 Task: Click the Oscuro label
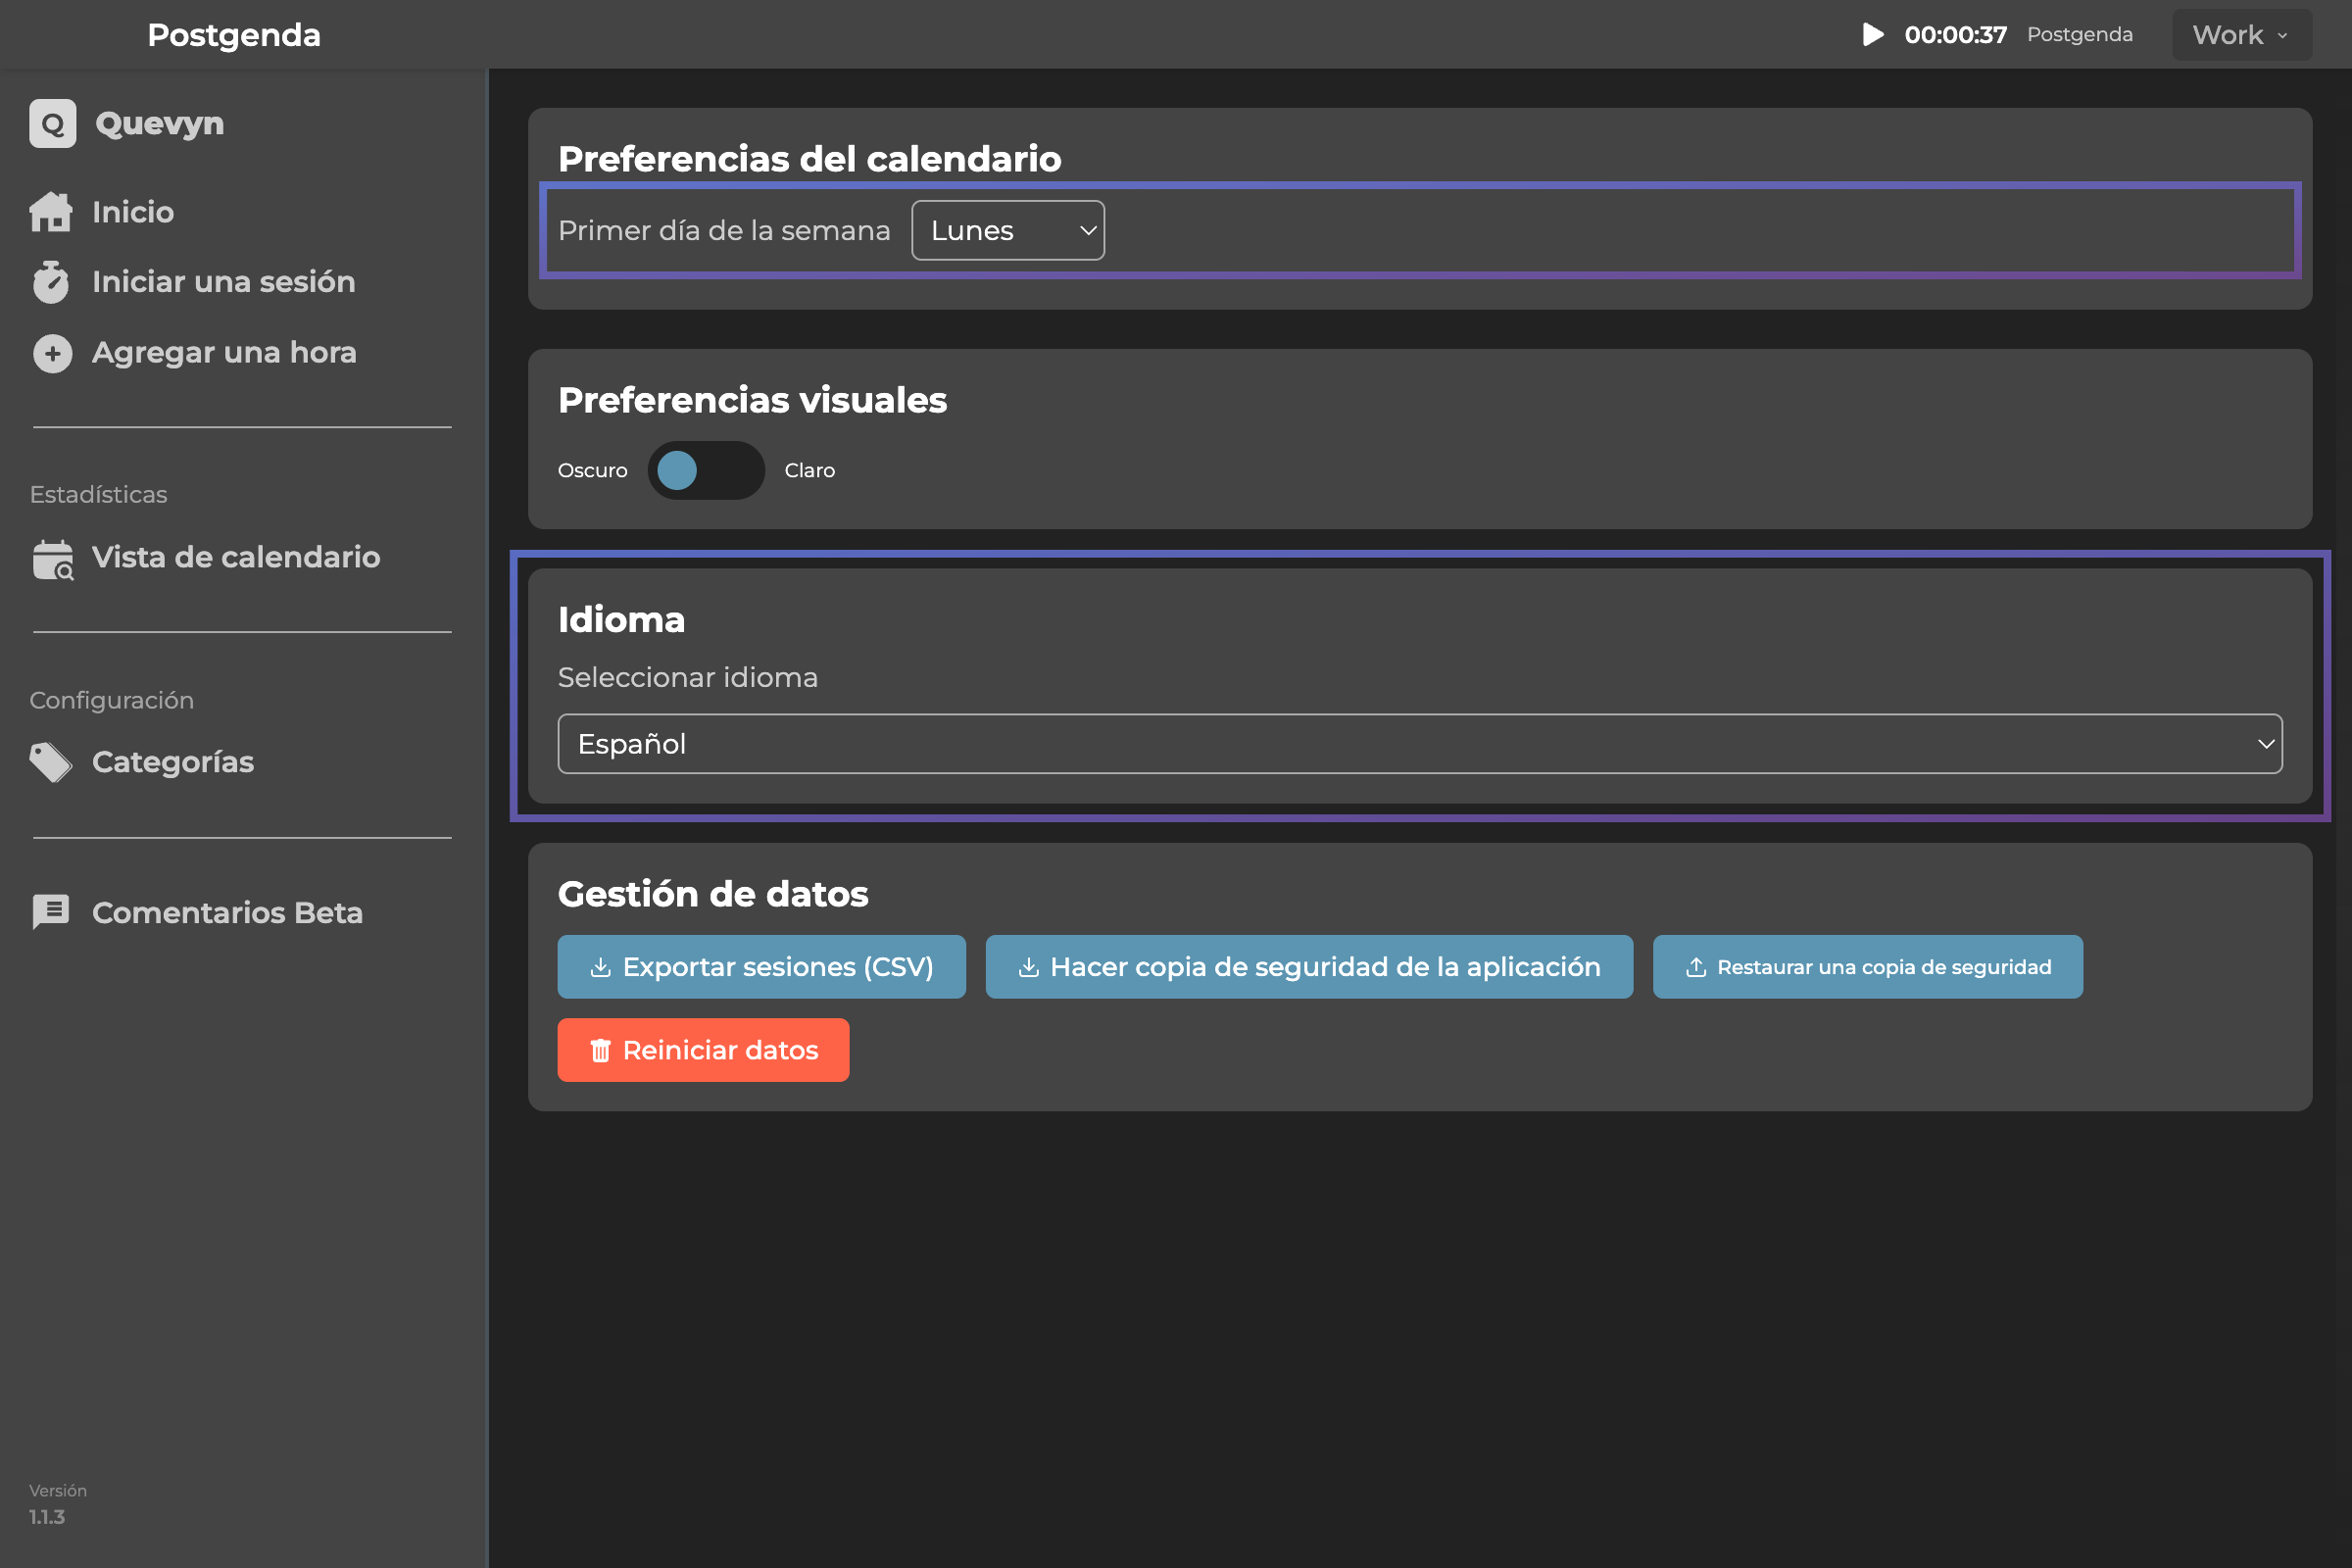tap(593, 470)
